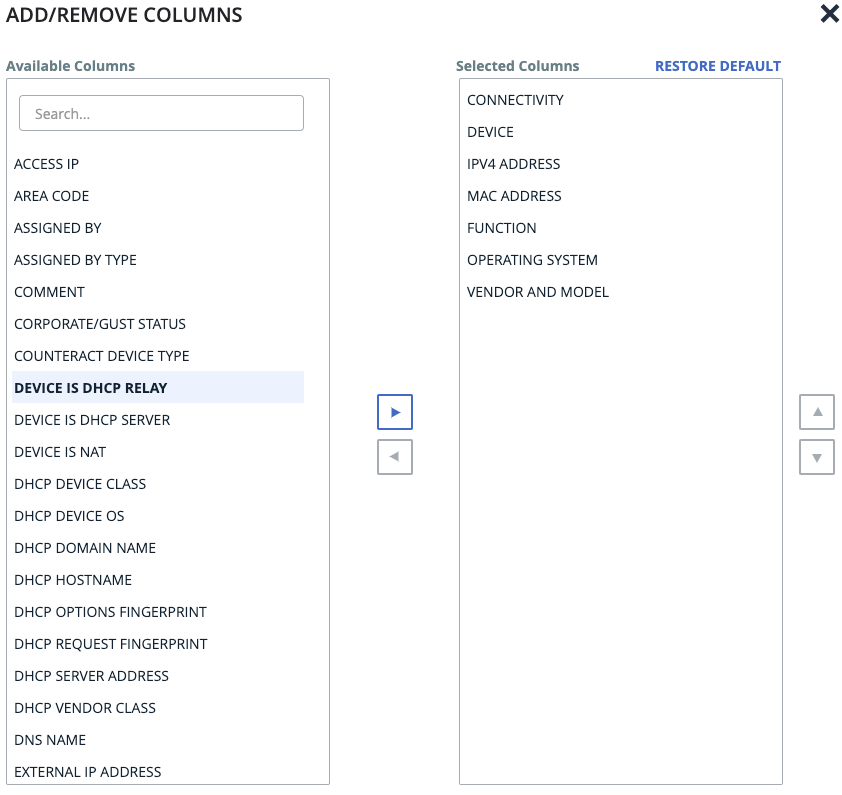Pick ASSIGNED BY TYPE available column
This screenshot has width=842, height=795.
pyautogui.click(x=76, y=260)
